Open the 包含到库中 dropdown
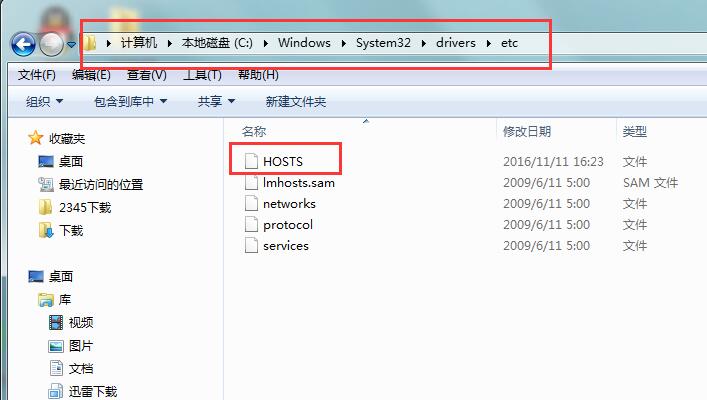This screenshot has width=707, height=400. pyautogui.click(x=130, y=101)
